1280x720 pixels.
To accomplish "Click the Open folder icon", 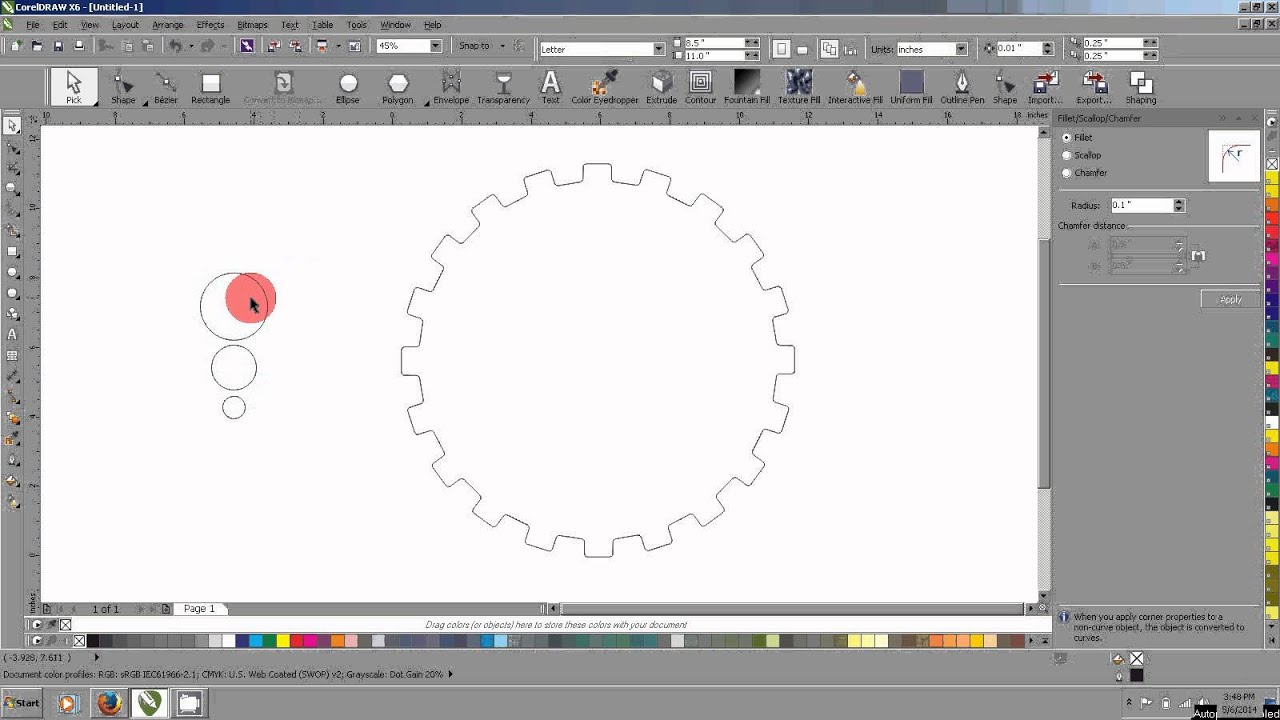I will point(37,46).
